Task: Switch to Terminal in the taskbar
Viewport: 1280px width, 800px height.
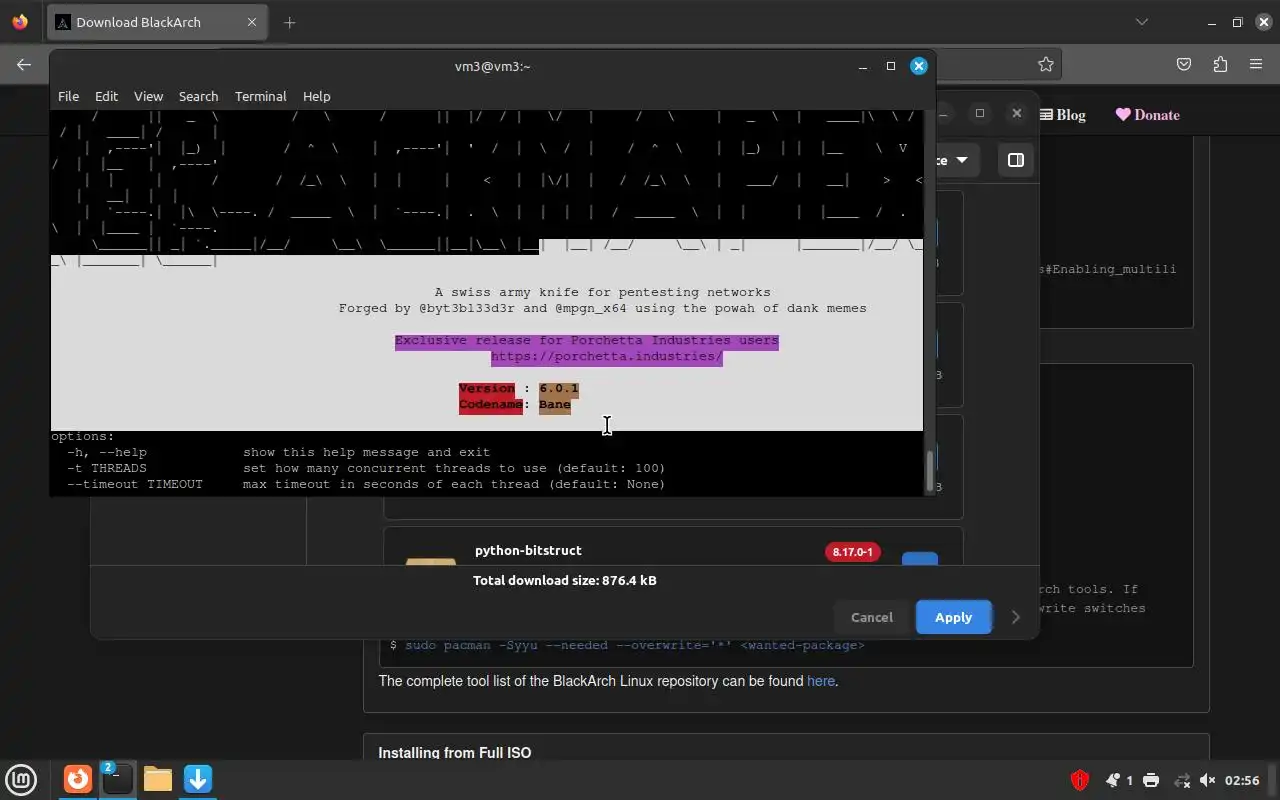Action: point(117,779)
